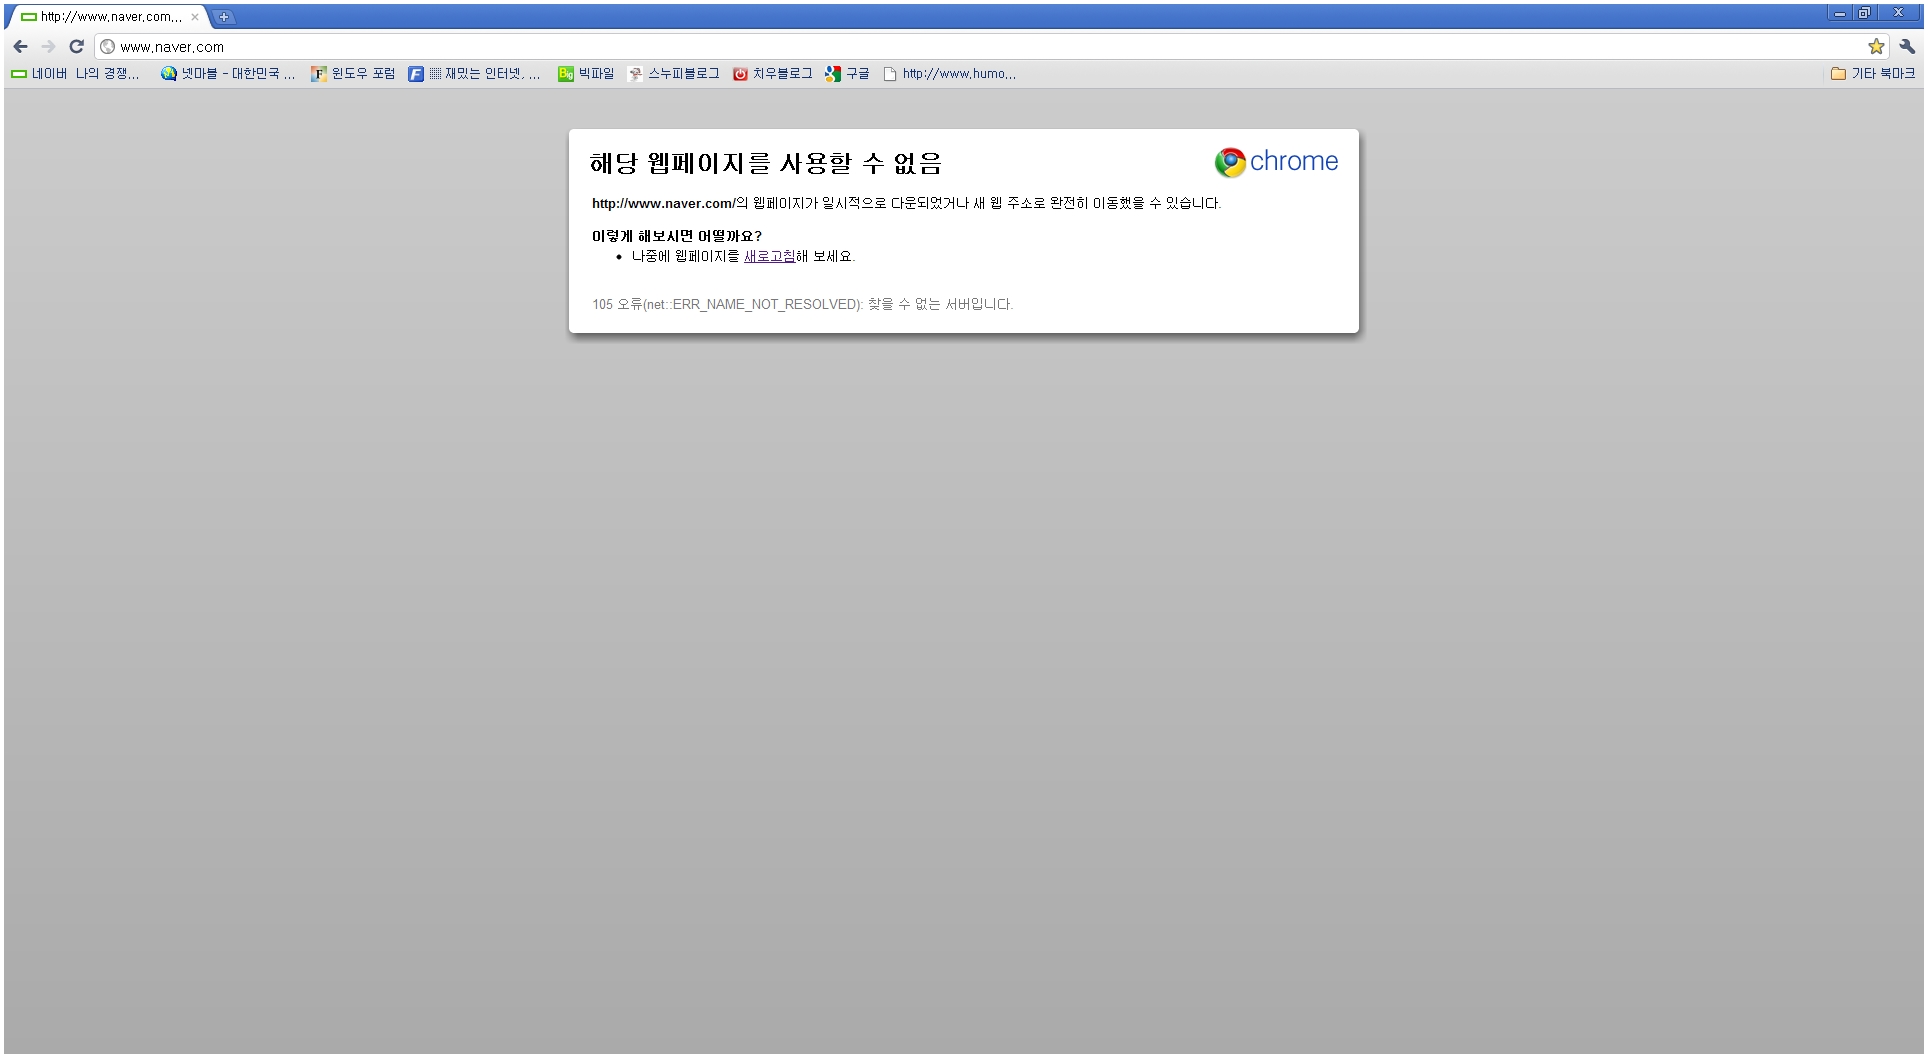Click the globe site-info icon in address bar
Image resolution: width=1928 pixels, height=1058 pixels.
click(108, 46)
